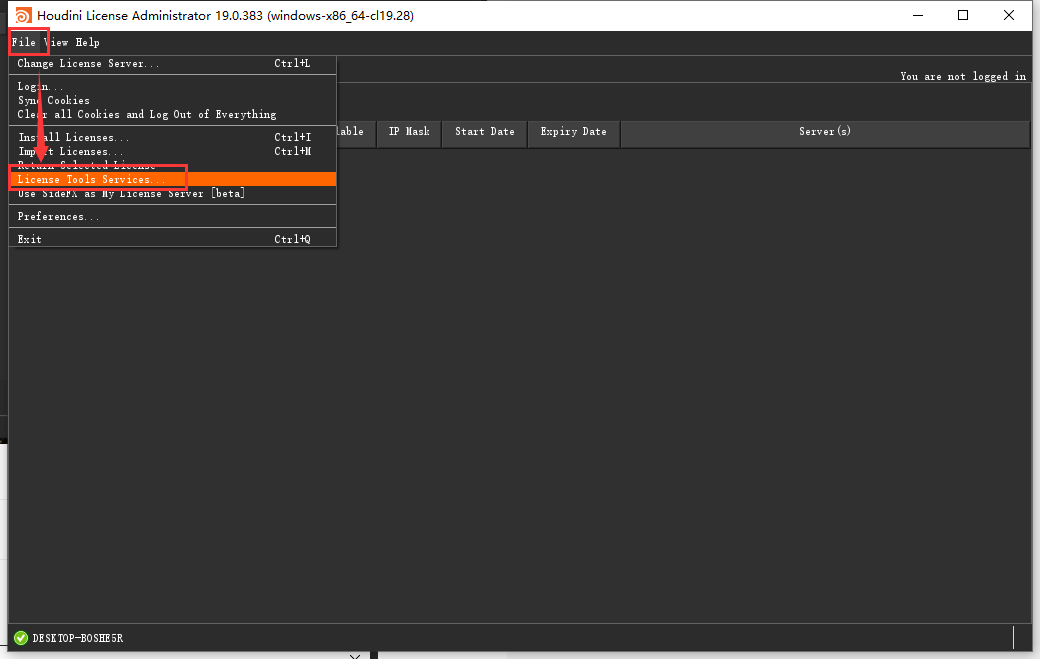The image size is (1040, 659).
Task: Click the Server(s) column header
Action: [824, 132]
